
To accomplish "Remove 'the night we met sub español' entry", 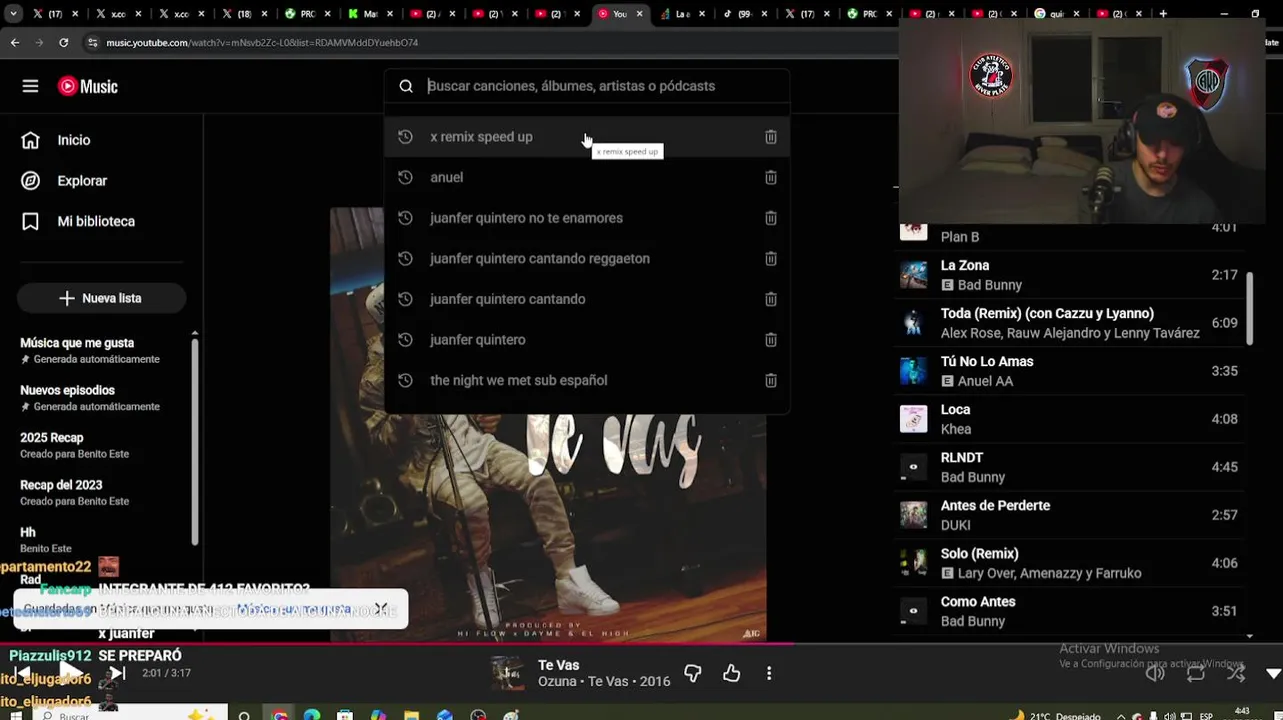I will coord(771,380).
